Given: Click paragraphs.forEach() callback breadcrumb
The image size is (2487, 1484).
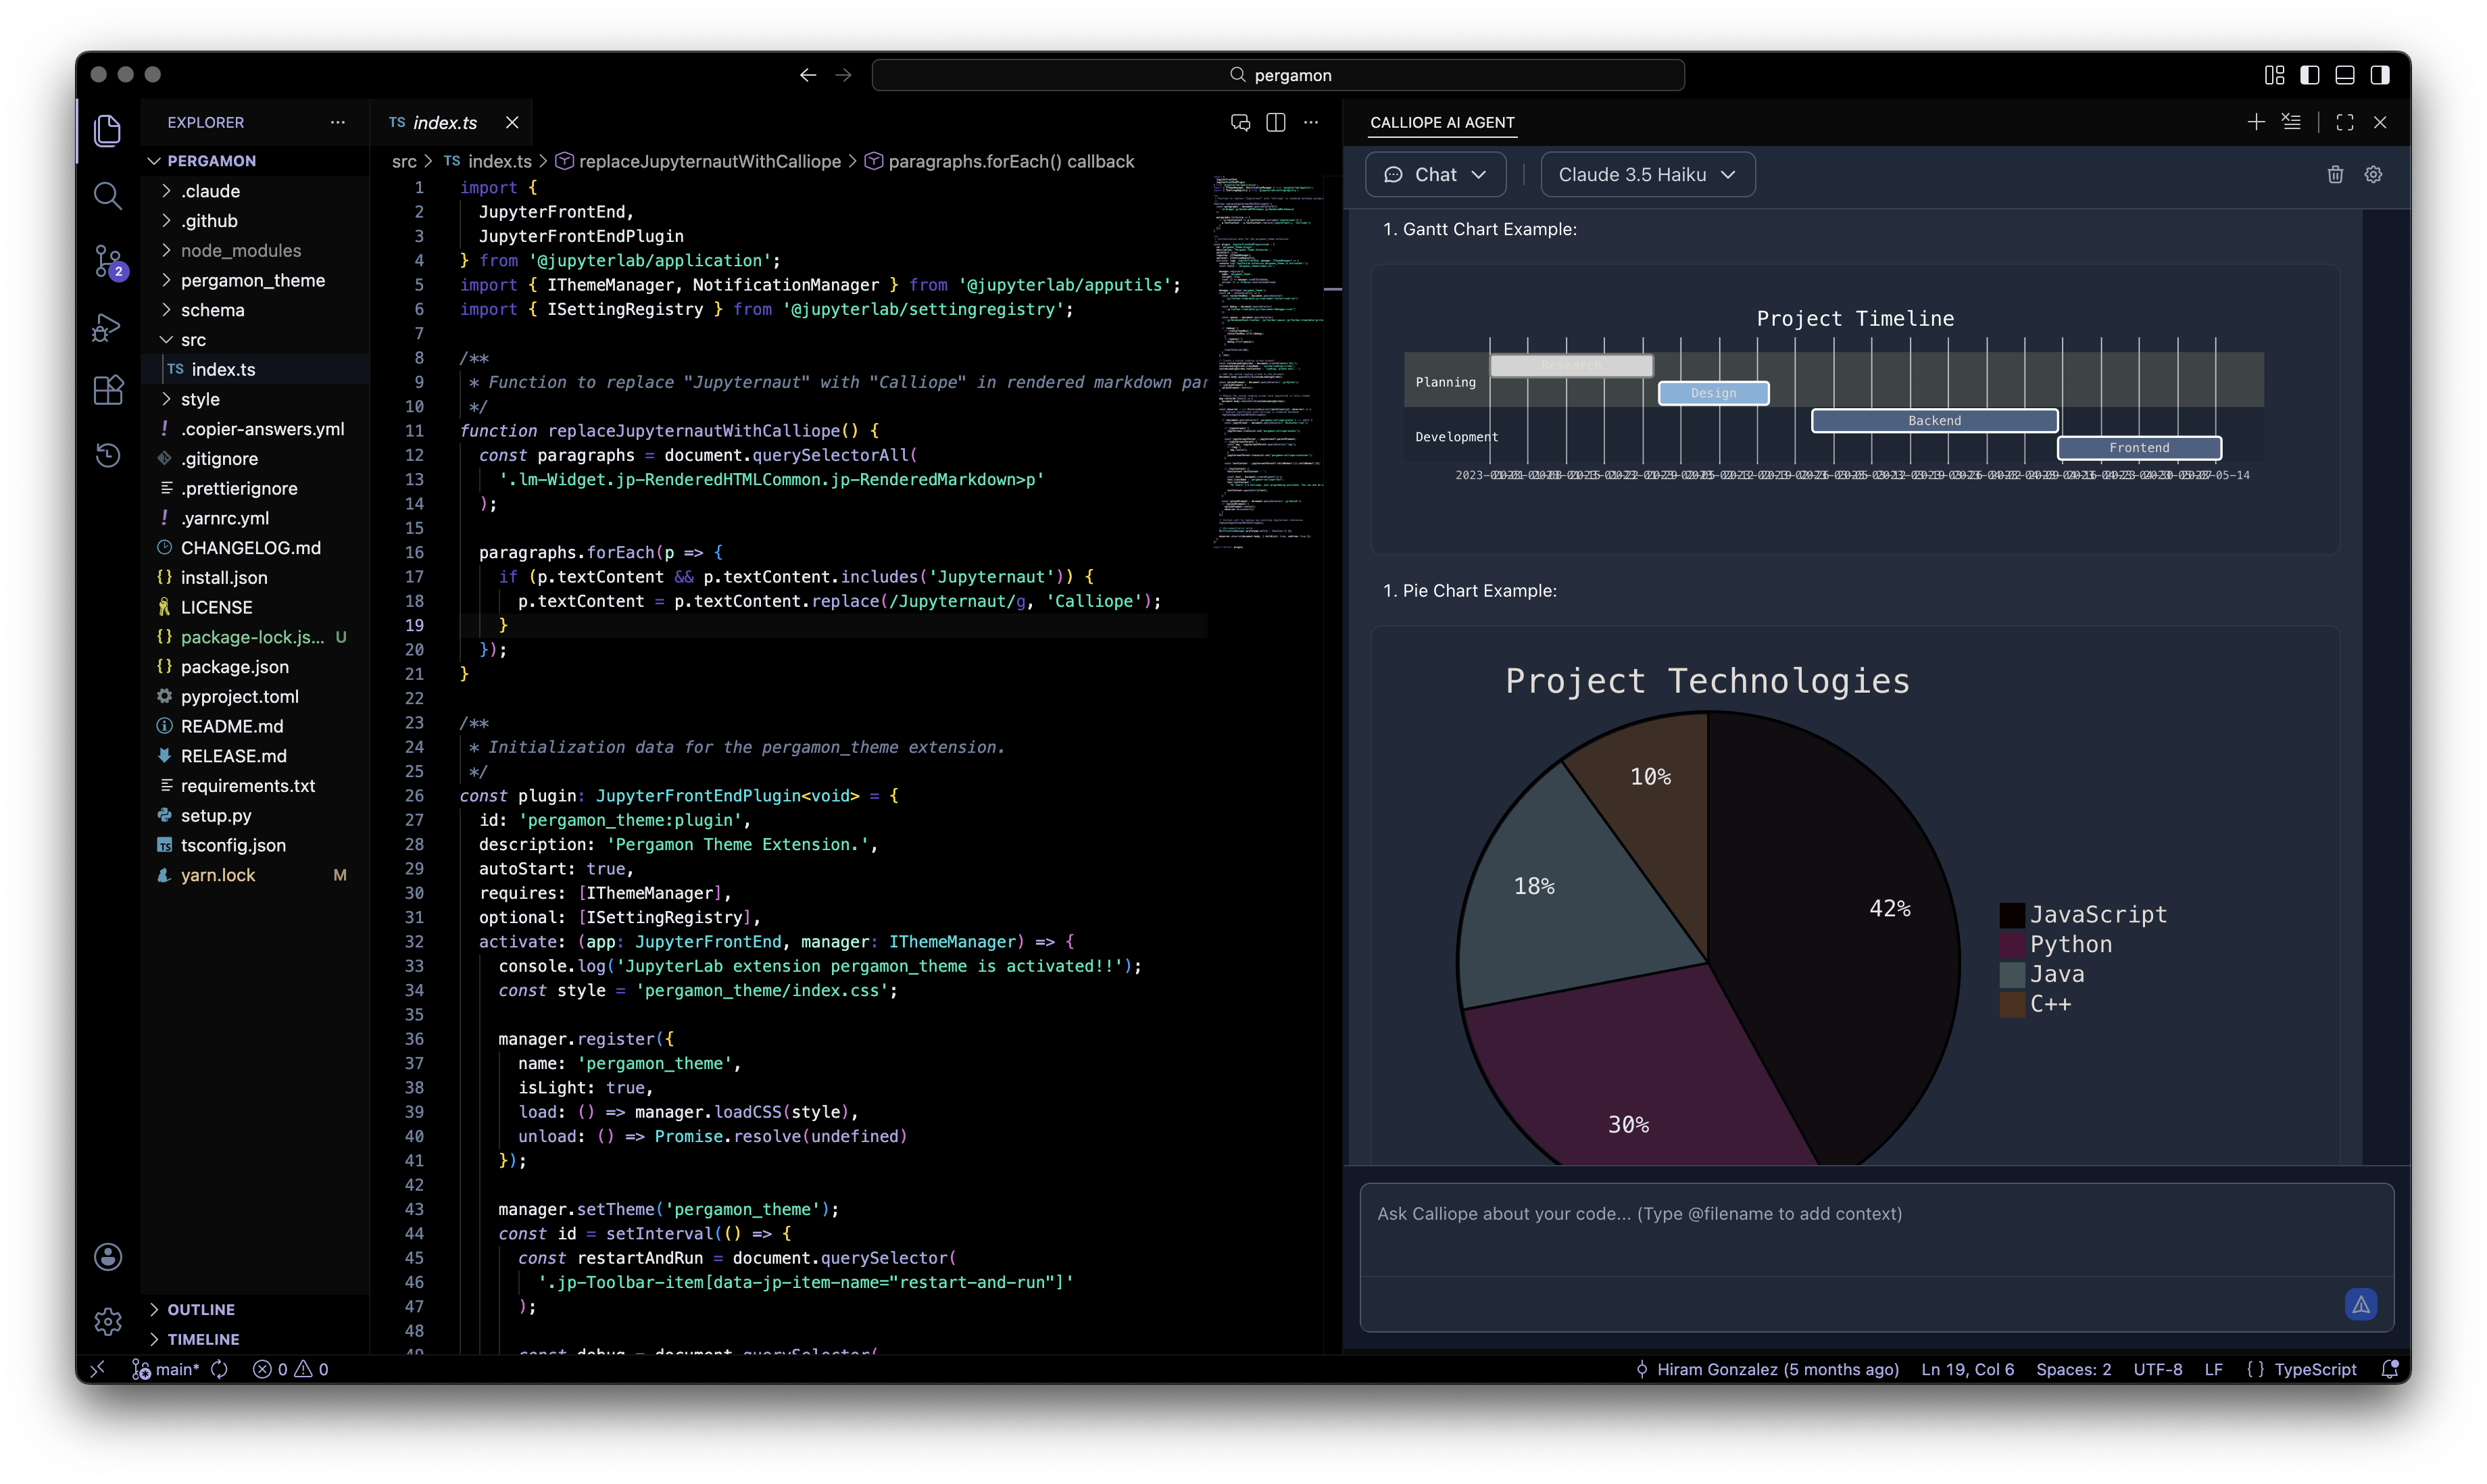Looking at the screenshot, I should (999, 161).
